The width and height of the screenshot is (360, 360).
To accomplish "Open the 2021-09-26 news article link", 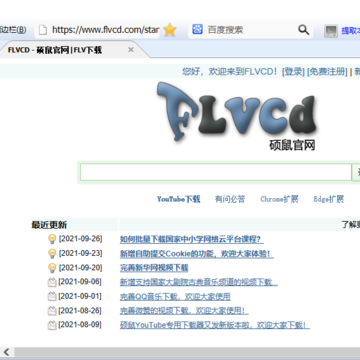I will (192, 239).
